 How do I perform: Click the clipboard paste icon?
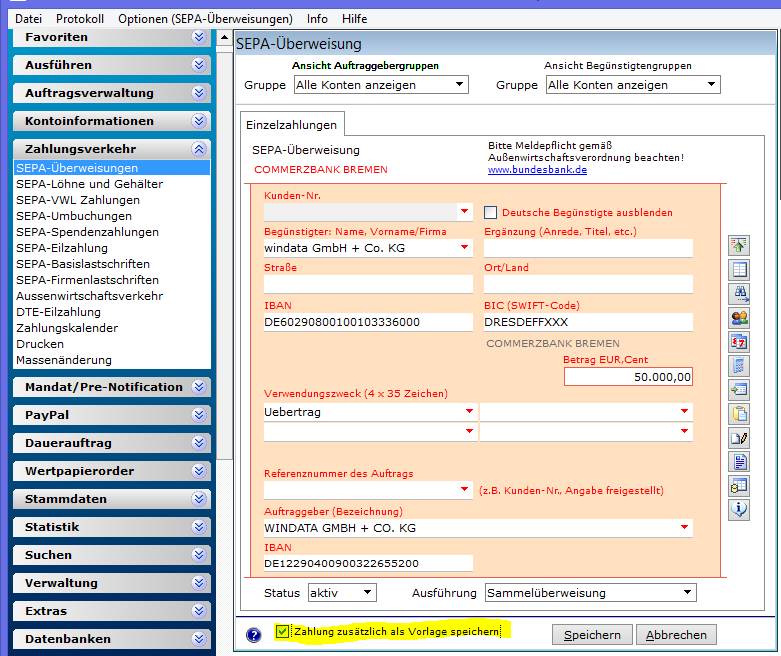pos(739,413)
